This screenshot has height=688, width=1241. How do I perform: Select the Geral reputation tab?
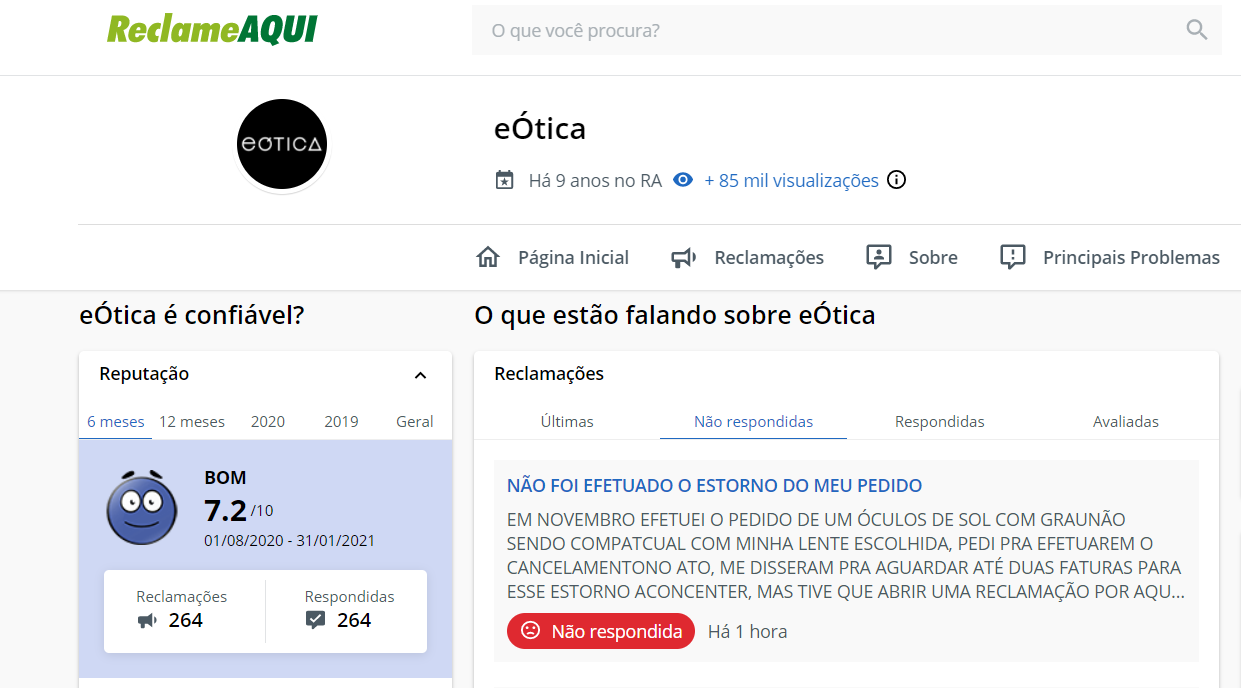[415, 422]
